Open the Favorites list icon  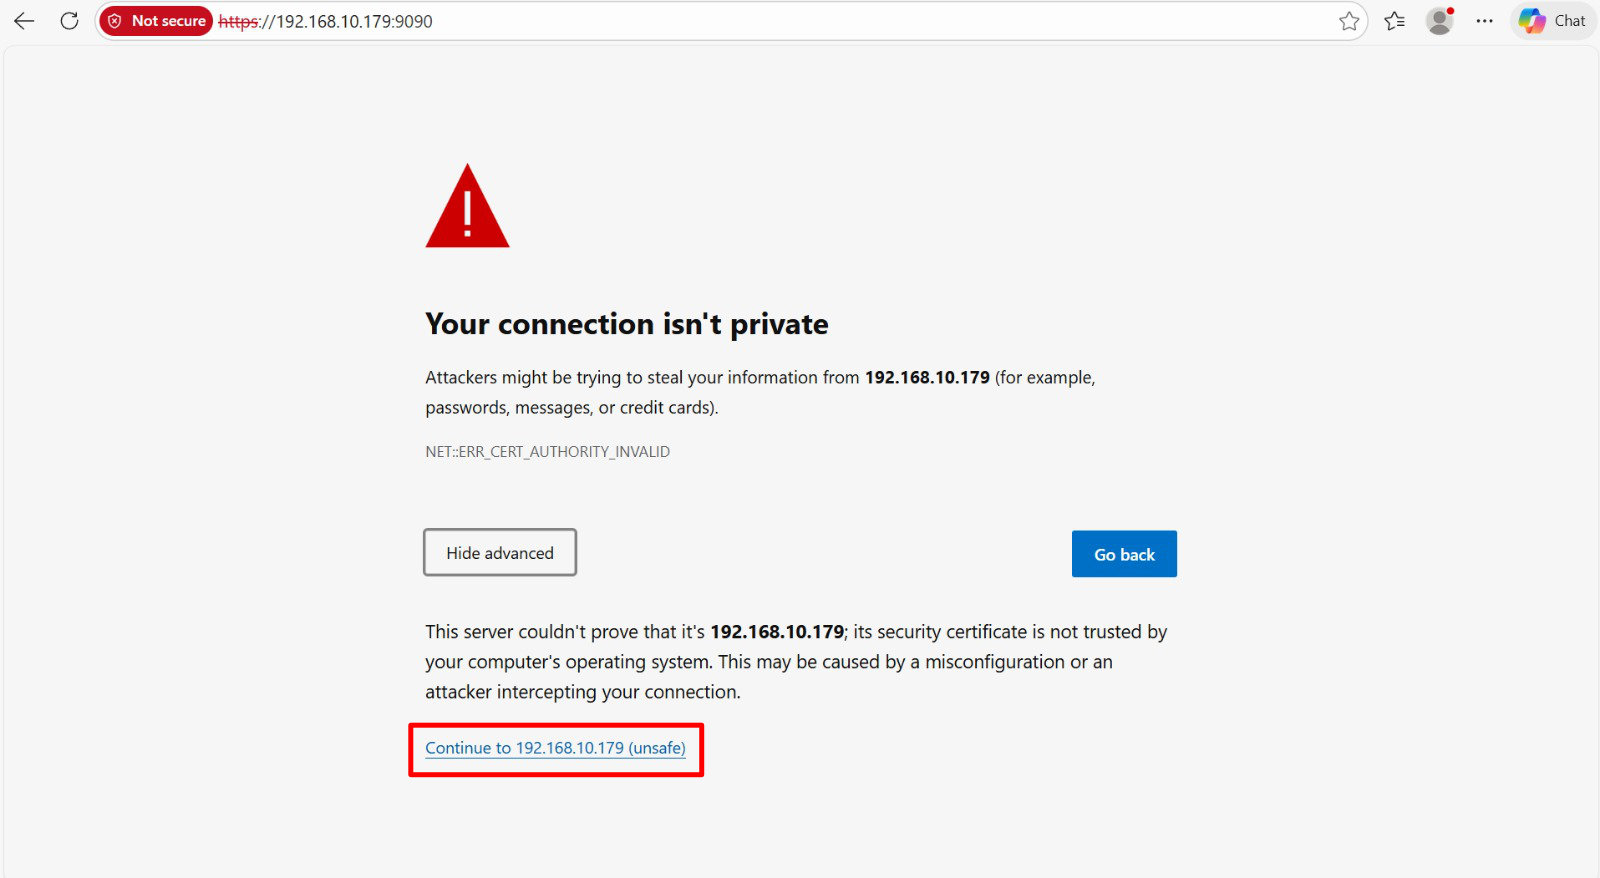coord(1395,21)
